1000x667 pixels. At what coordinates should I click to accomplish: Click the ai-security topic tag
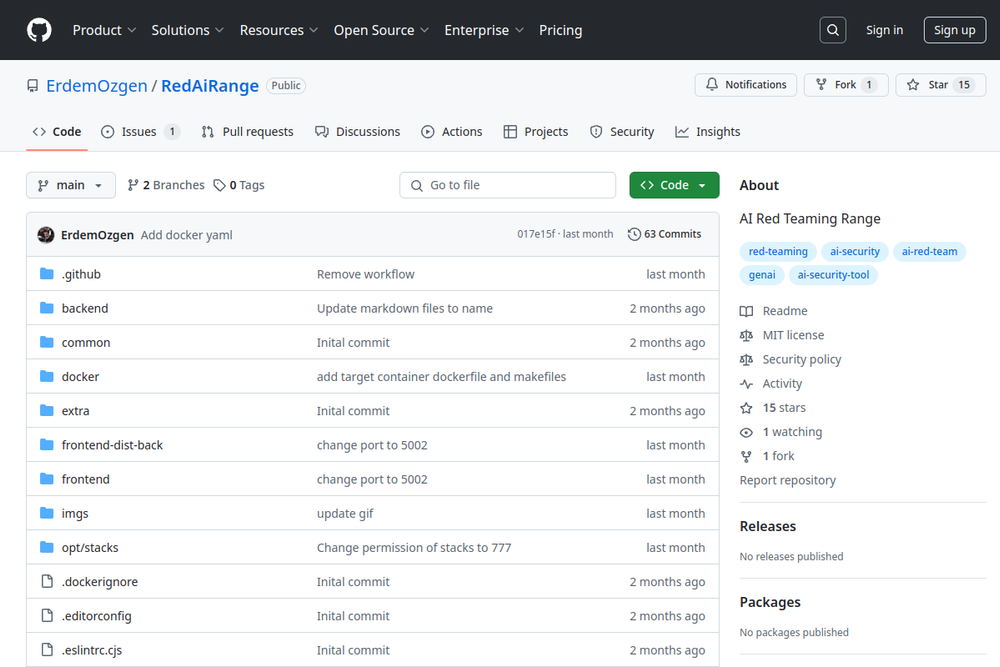coord(855,251)
